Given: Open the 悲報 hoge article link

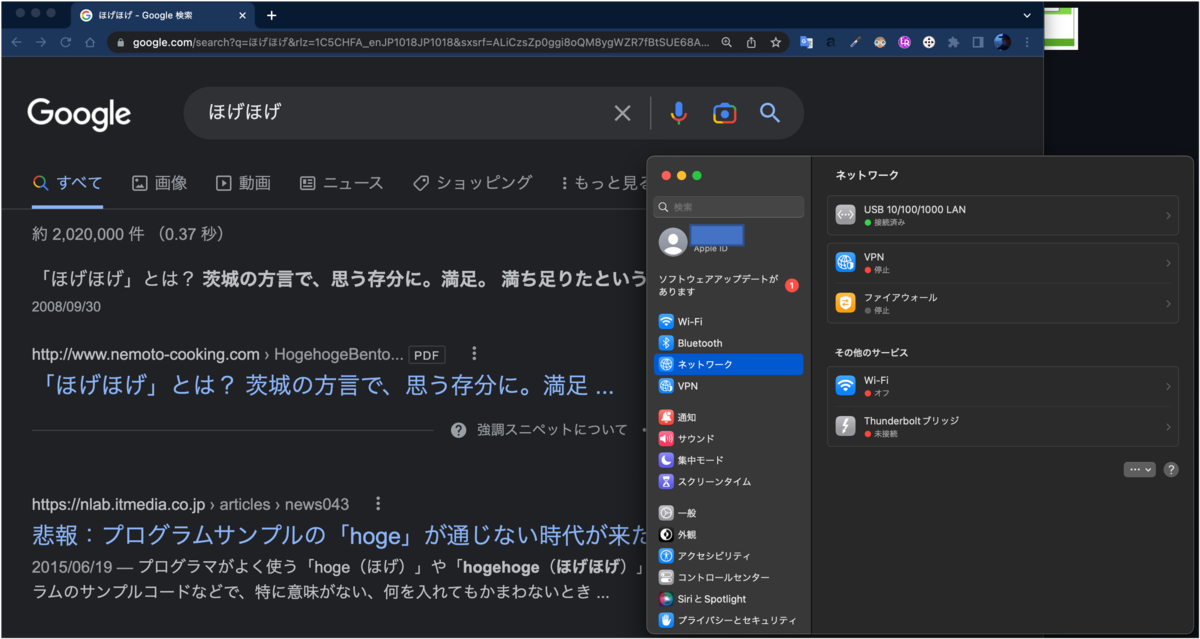Looking at the screenshot, I should 340,535.
